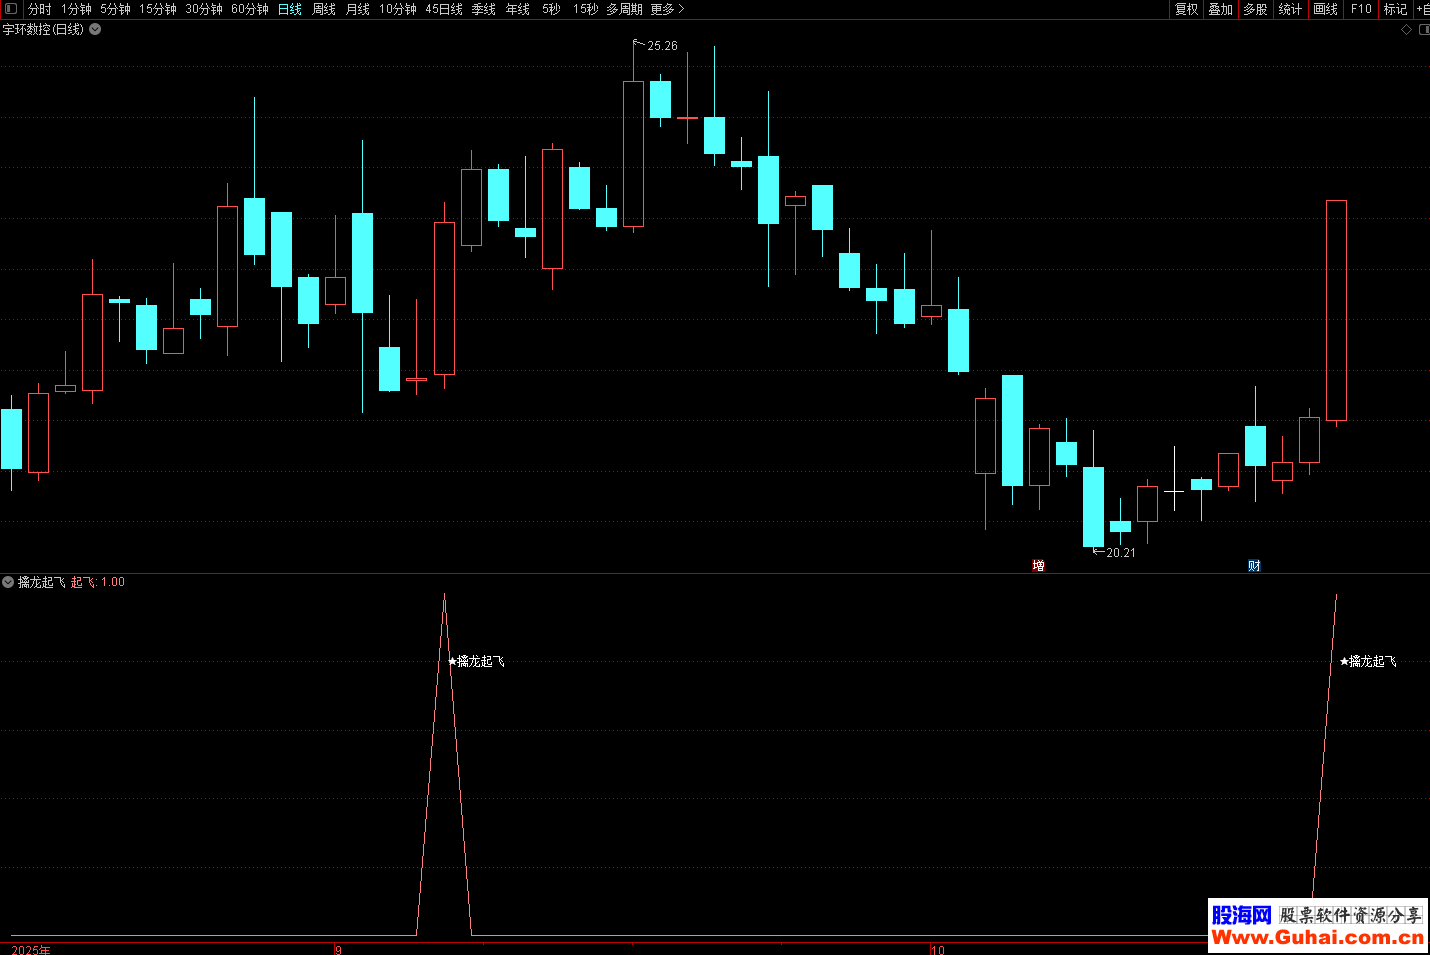Viewport: 1430px width, 955px height.
Task: Click the blue 财 marker below the chart
Action: coord(1254,566)
